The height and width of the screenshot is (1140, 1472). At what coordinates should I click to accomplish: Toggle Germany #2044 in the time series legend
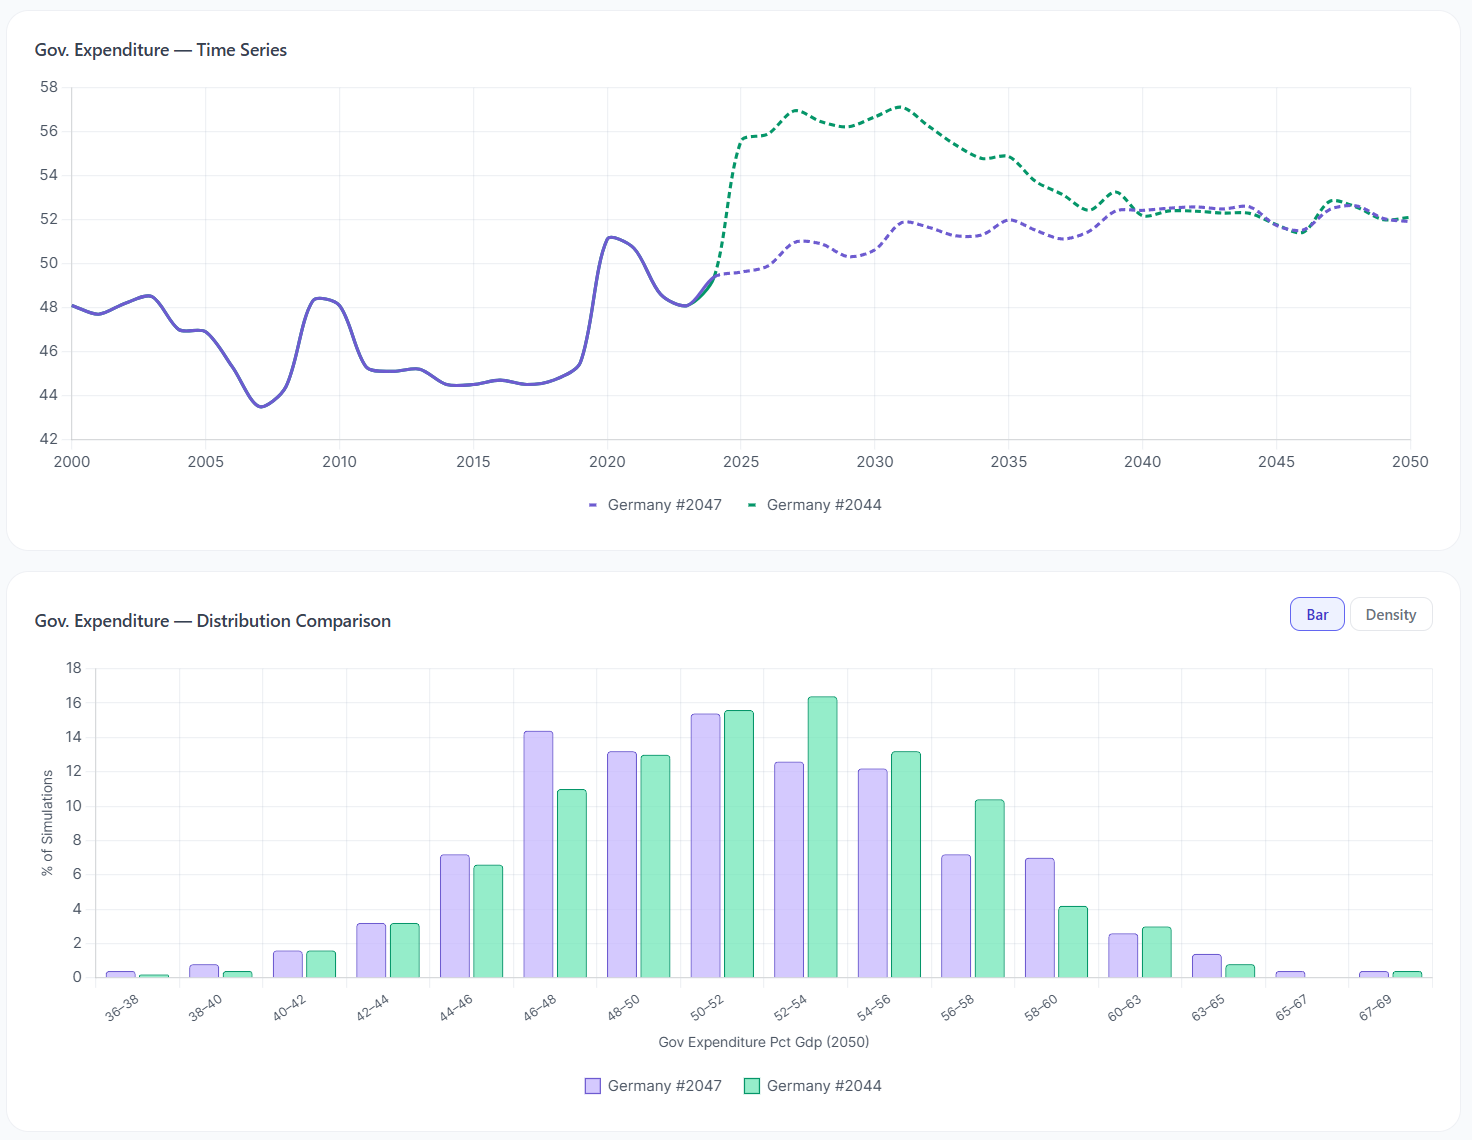point(824,504)
